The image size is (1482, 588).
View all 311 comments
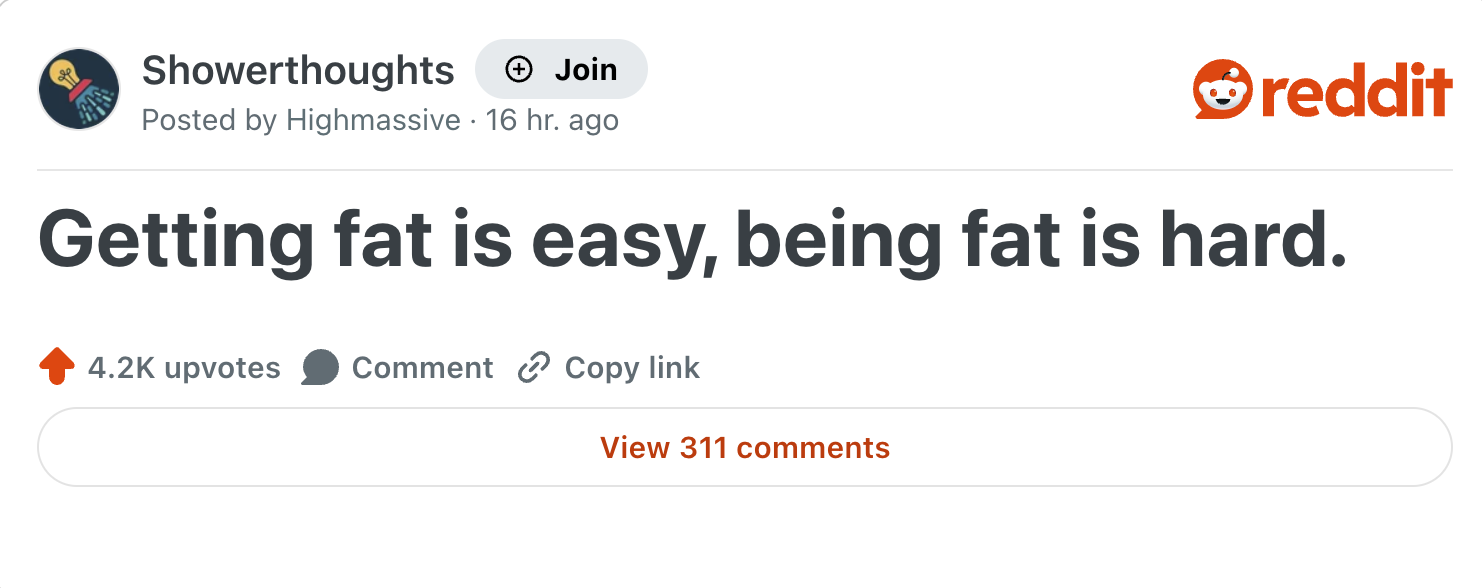744,447
